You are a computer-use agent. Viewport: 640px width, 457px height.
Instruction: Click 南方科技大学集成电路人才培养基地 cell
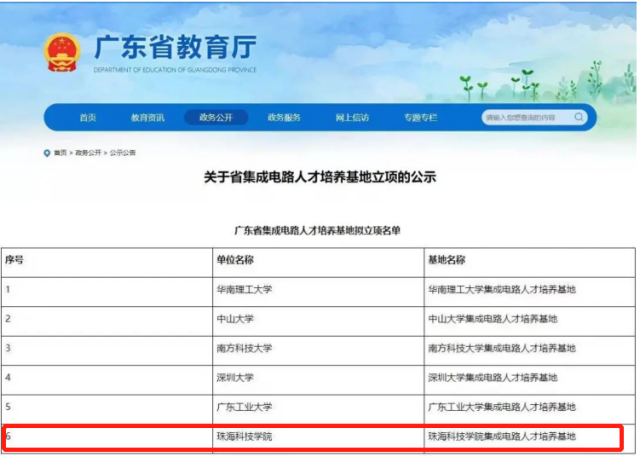point(530,351)
